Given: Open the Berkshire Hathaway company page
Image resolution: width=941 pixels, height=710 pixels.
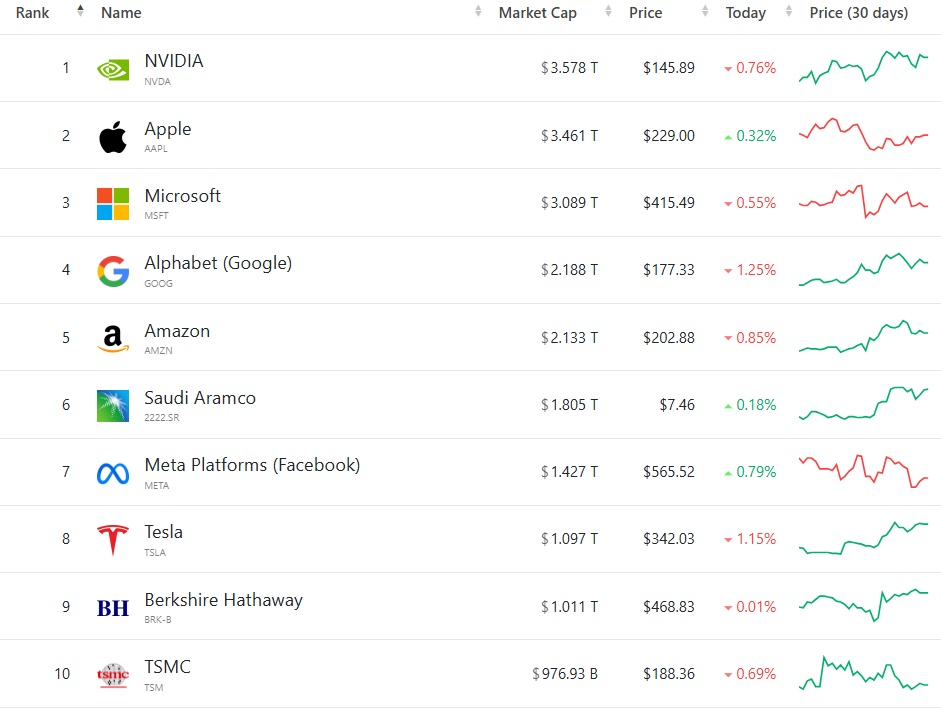Looking at the screenshot, I should [x=223, y=600].
